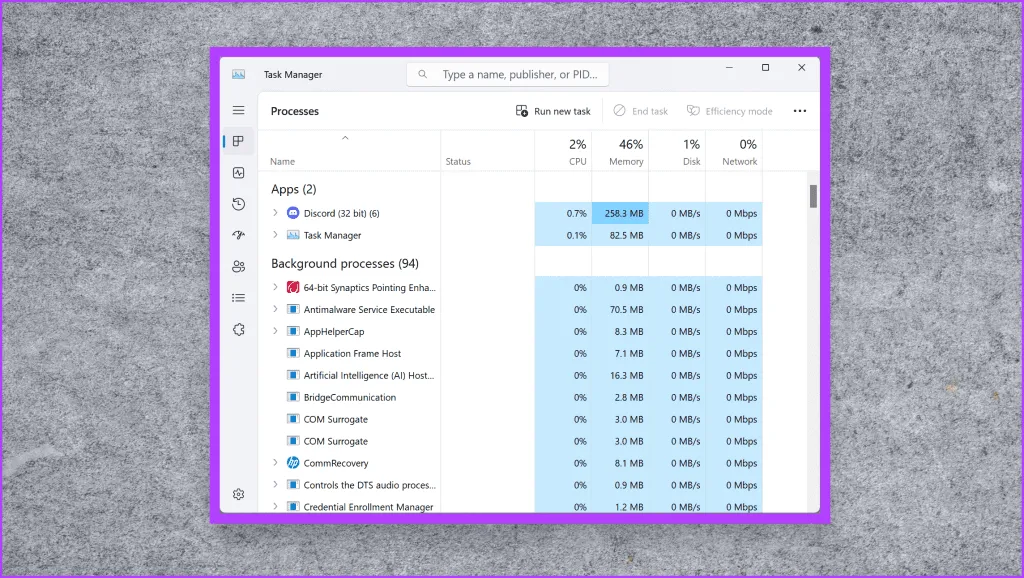Click the vertical scrollbar thumb
The image size is (1024, 578).
coord(813,196)
